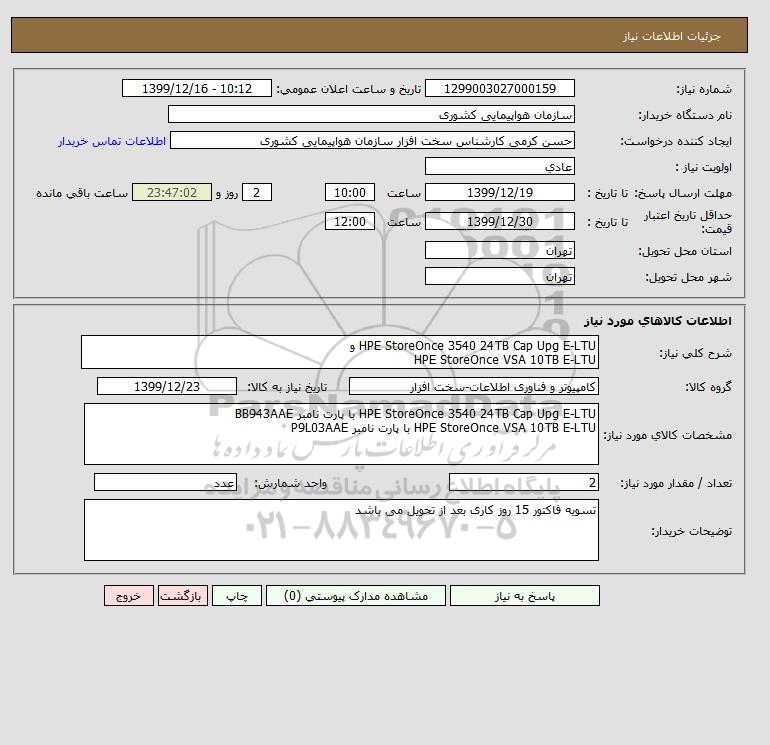Click the توضیحات خریدار label
Screen dimensions: 770x745
(x=691, y=531)
